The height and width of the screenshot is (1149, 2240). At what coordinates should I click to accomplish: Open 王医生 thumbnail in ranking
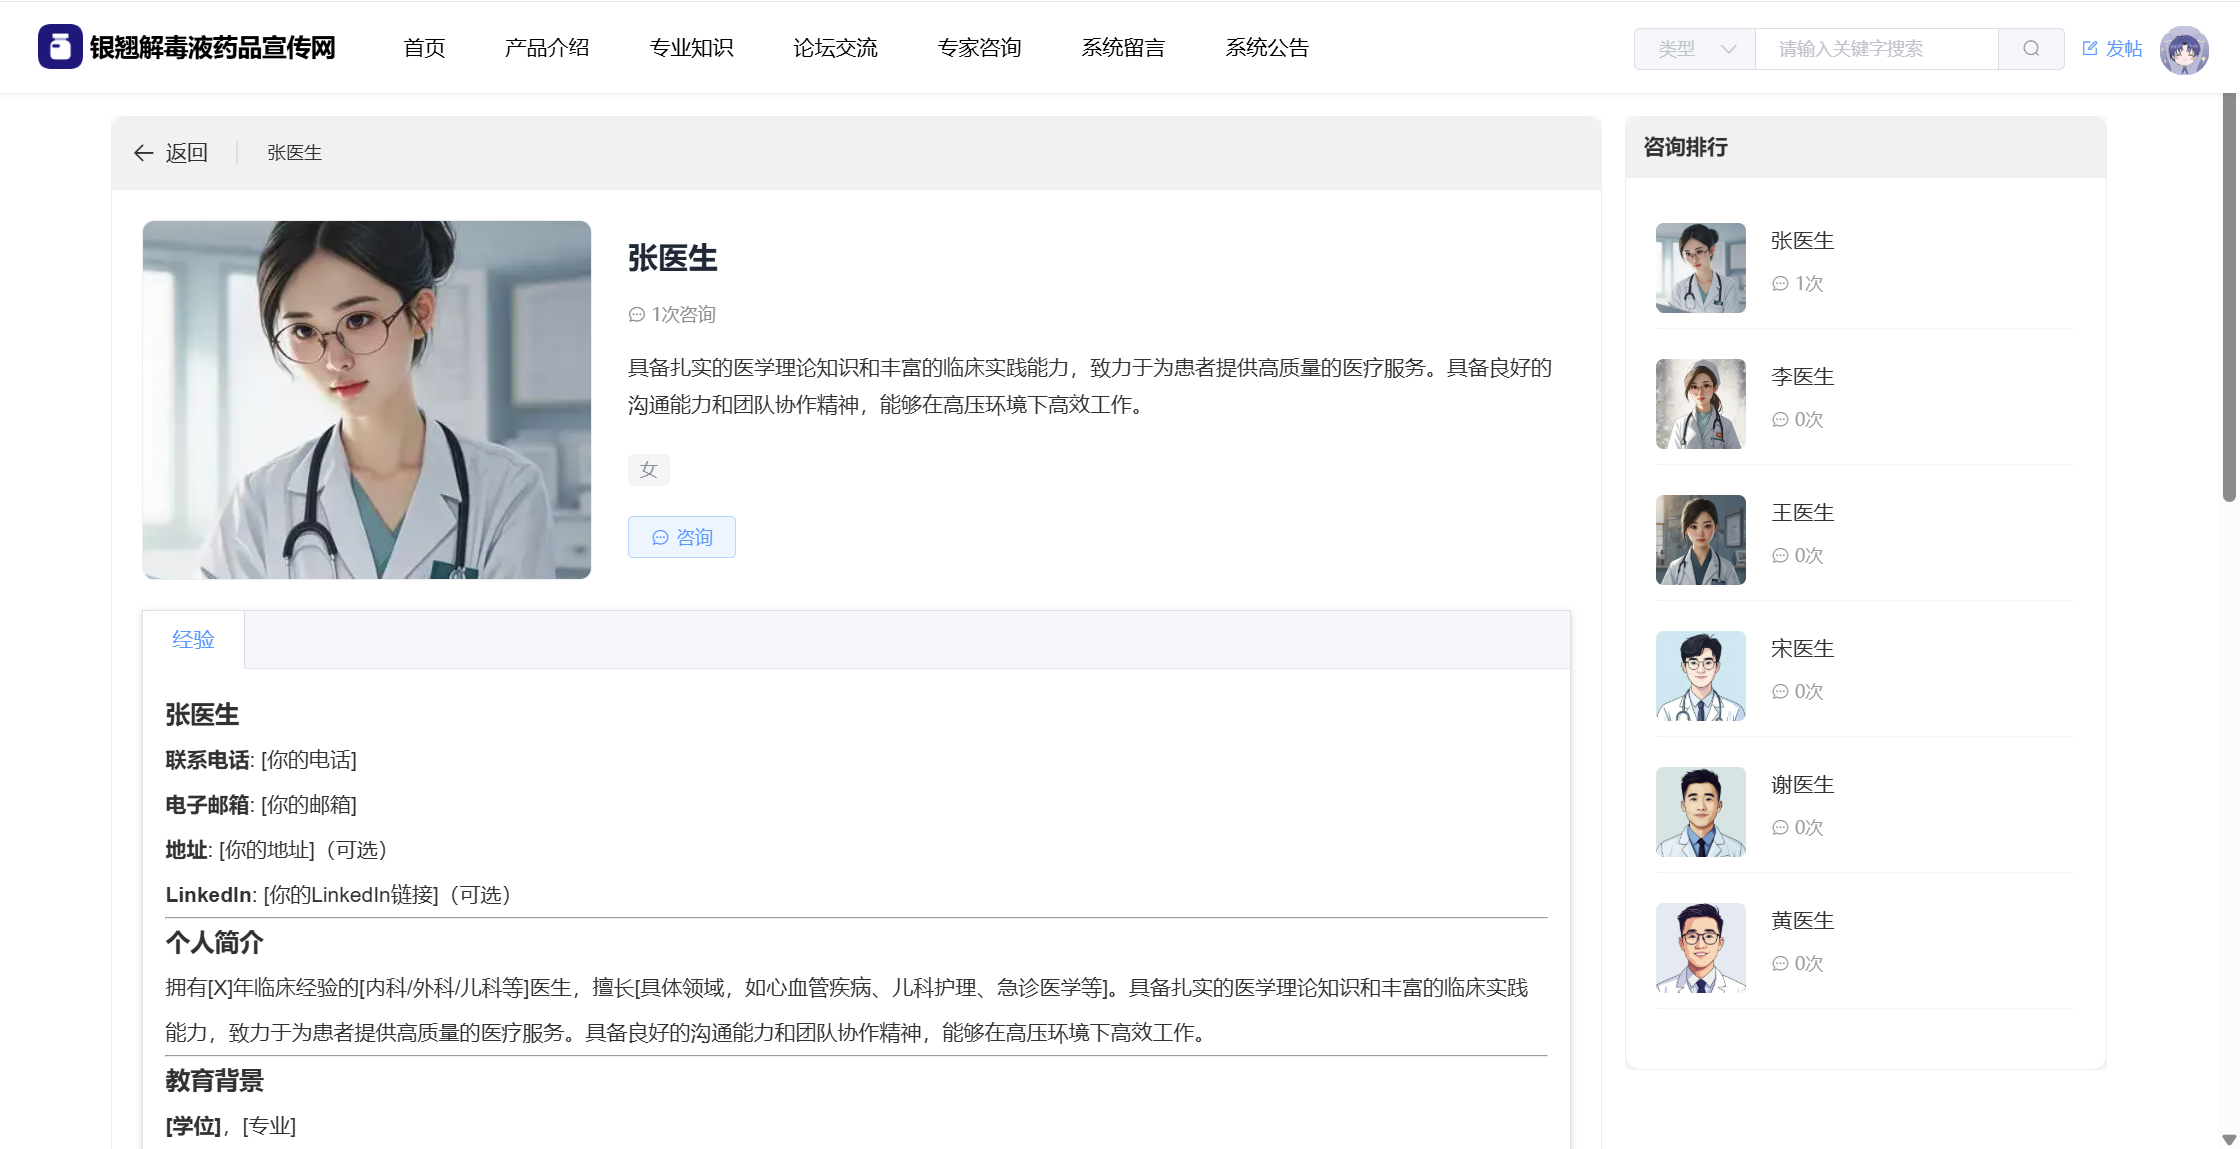1700,540
